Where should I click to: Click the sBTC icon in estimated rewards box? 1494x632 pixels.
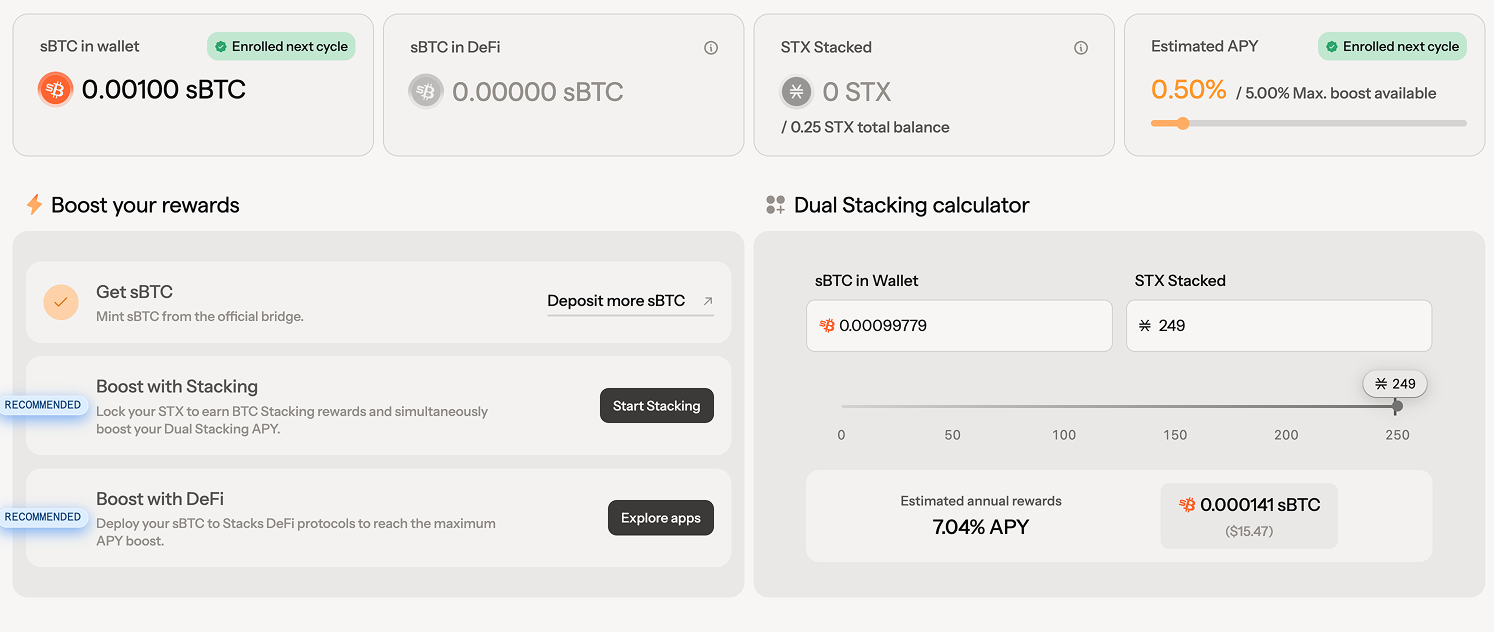[1187, 506]
